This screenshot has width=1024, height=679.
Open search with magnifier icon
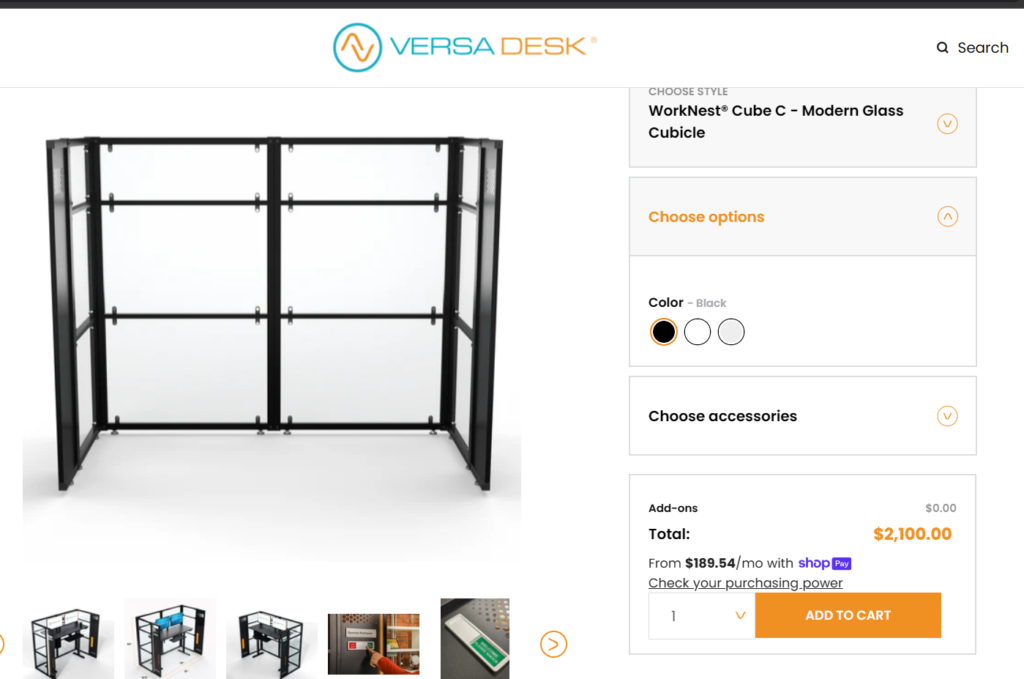pos(942,48)
